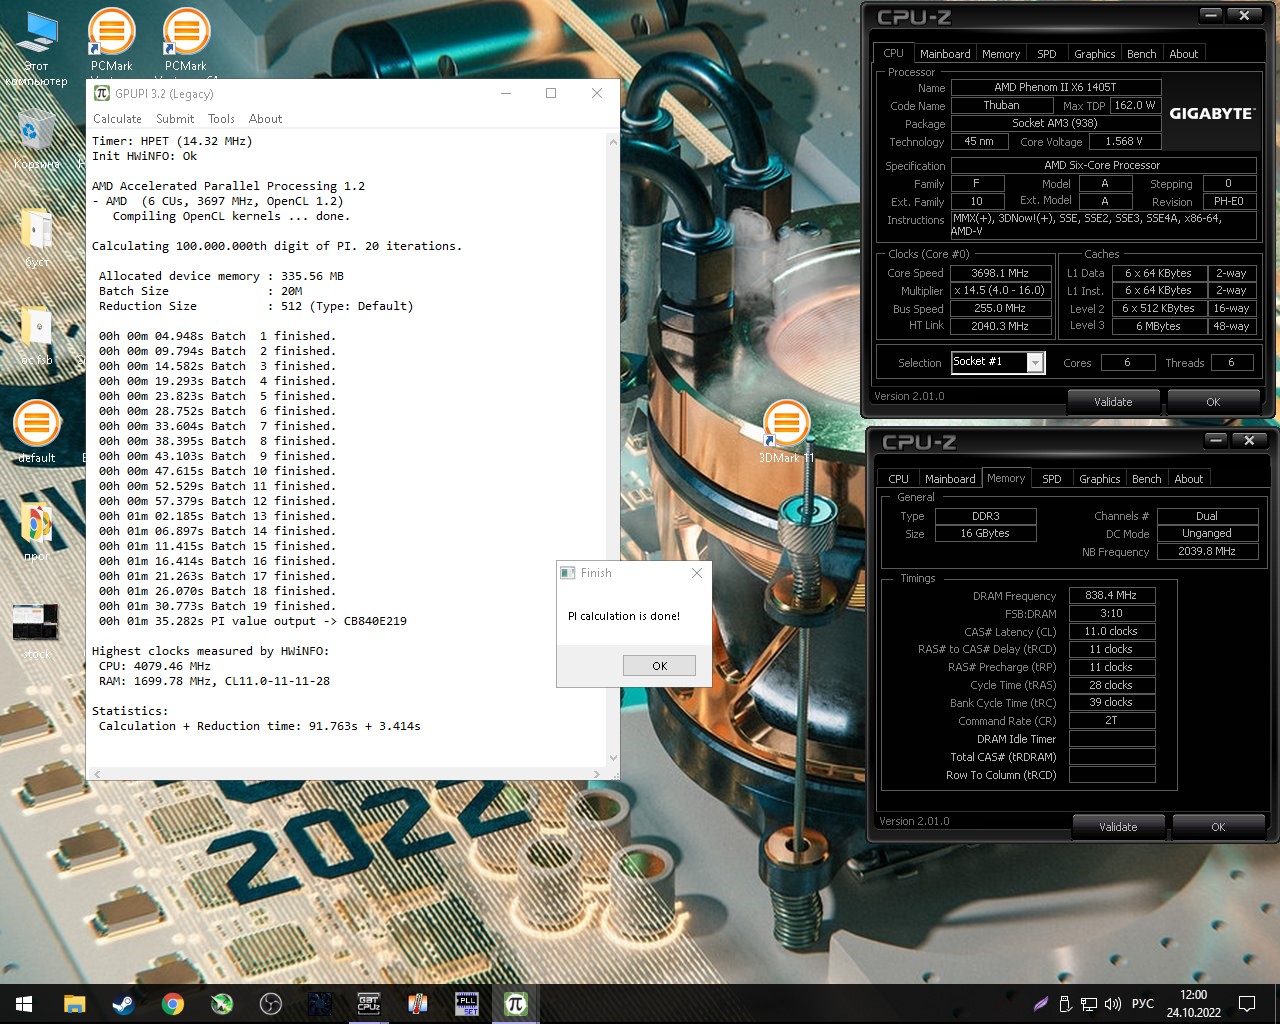
Task: Click the Batch 10 finished line in GPUPI
Action: [x=217, y=471]
